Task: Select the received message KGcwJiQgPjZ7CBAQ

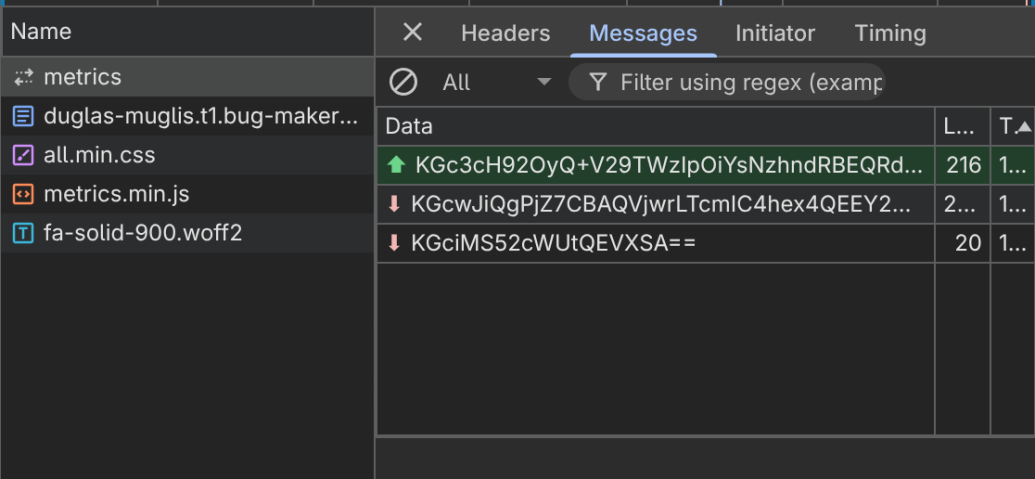Action: point(706,205)
